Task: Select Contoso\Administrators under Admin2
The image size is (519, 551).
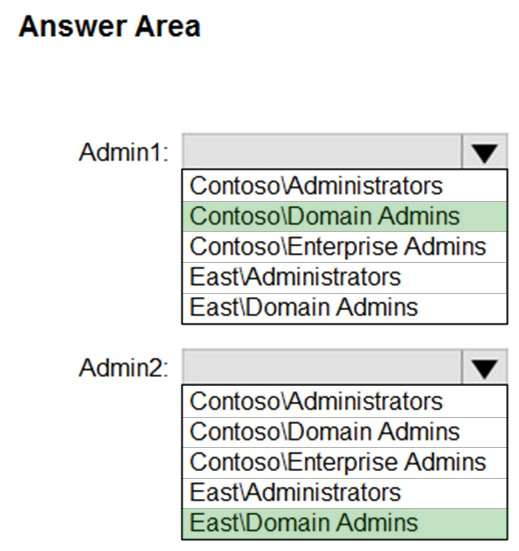Action: coord(345,401)
